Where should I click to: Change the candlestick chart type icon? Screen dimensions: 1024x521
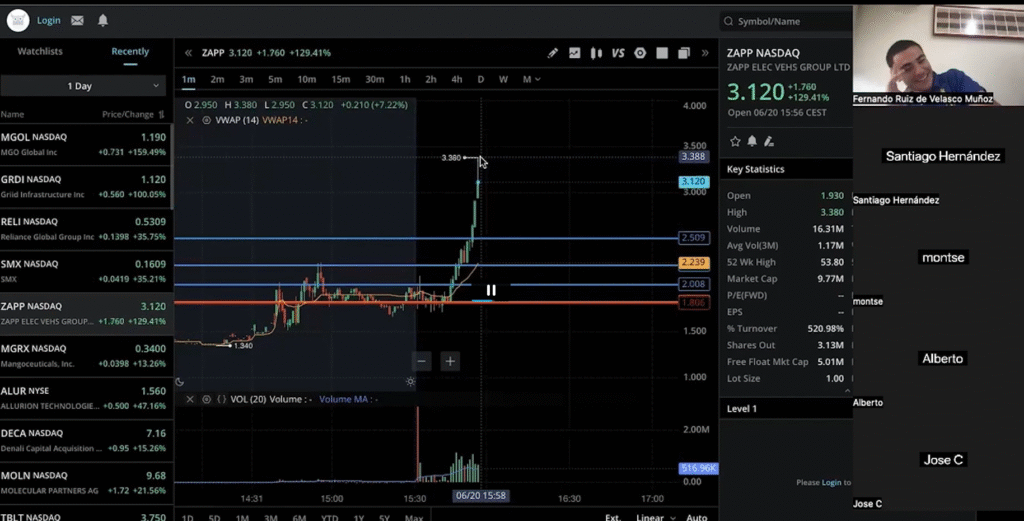[596, 53]
